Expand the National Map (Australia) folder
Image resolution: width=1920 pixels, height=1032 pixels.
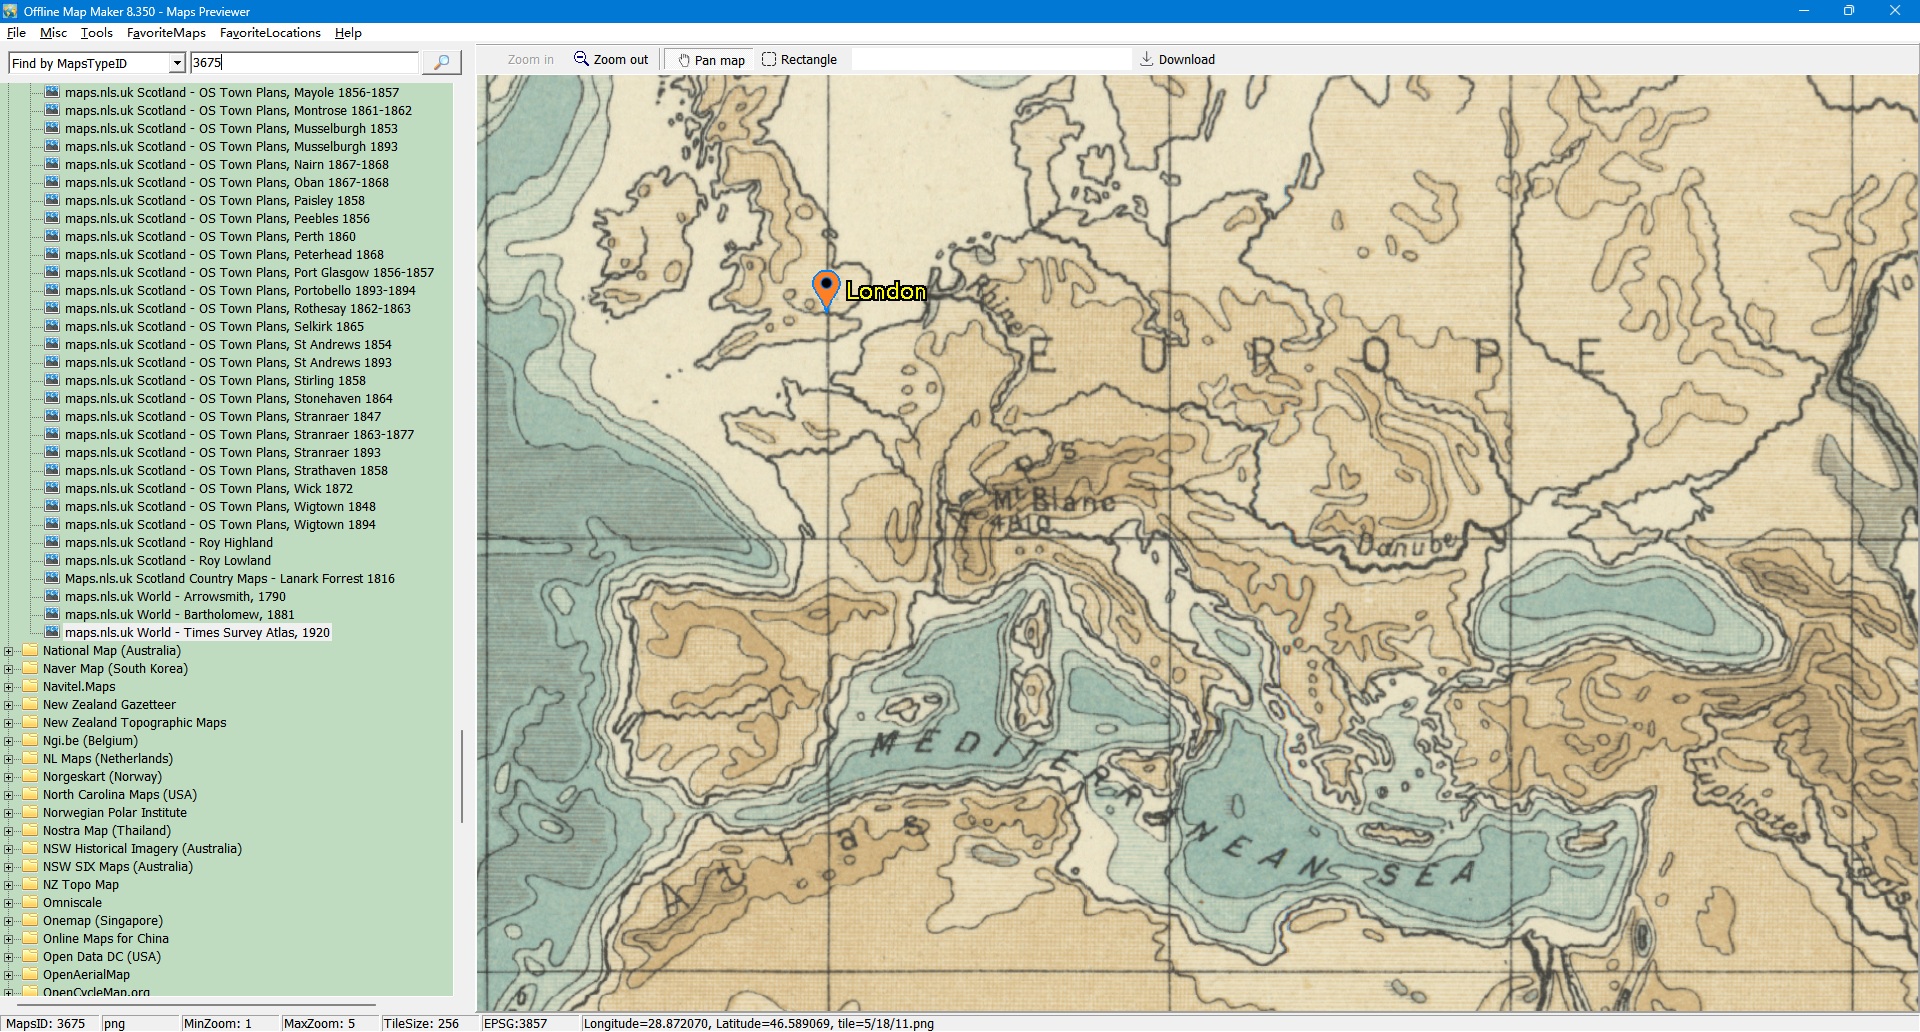(x=9, y=651)
